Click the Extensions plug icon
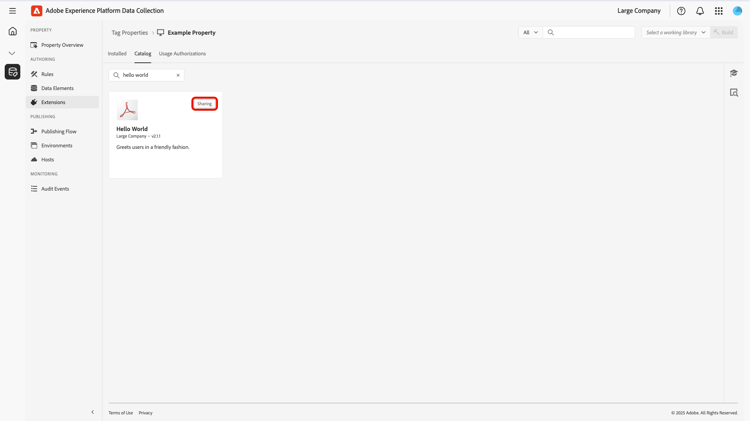The width and height of the screenshot is (750, 421). coord(34,102)
